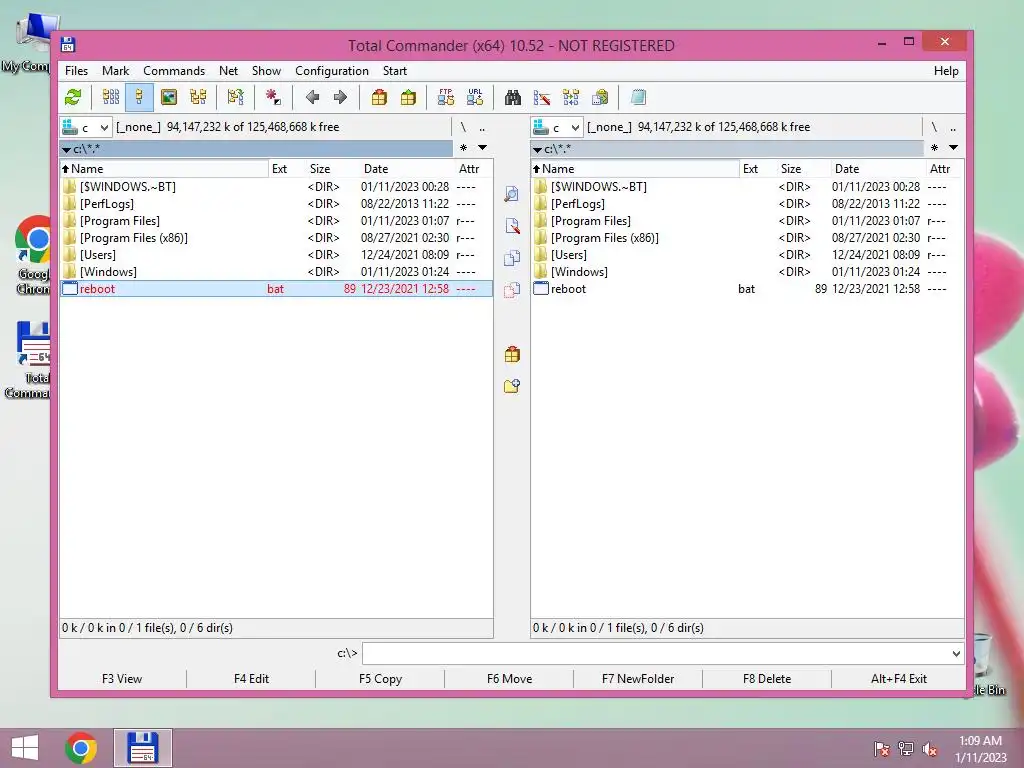
Task: Click Edit icon in the middle button bar
Action: 512,226
